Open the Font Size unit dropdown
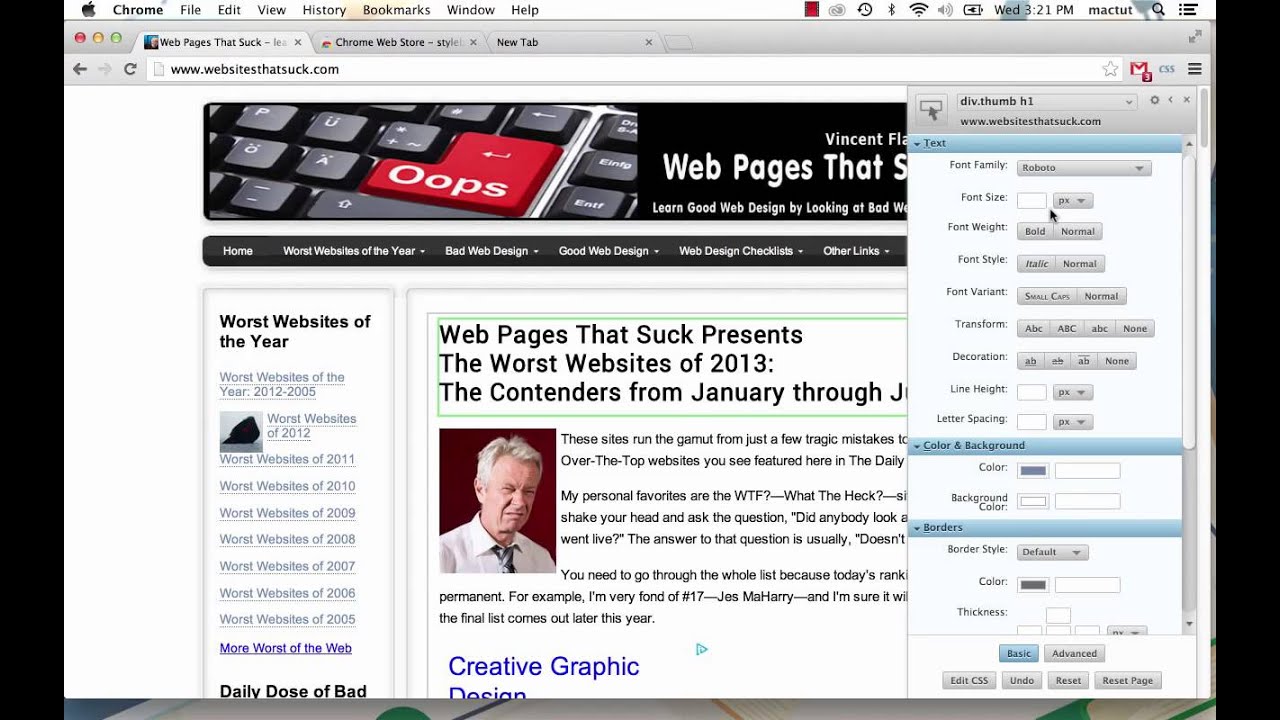The image size is (1280, 720). [1073, 200]
